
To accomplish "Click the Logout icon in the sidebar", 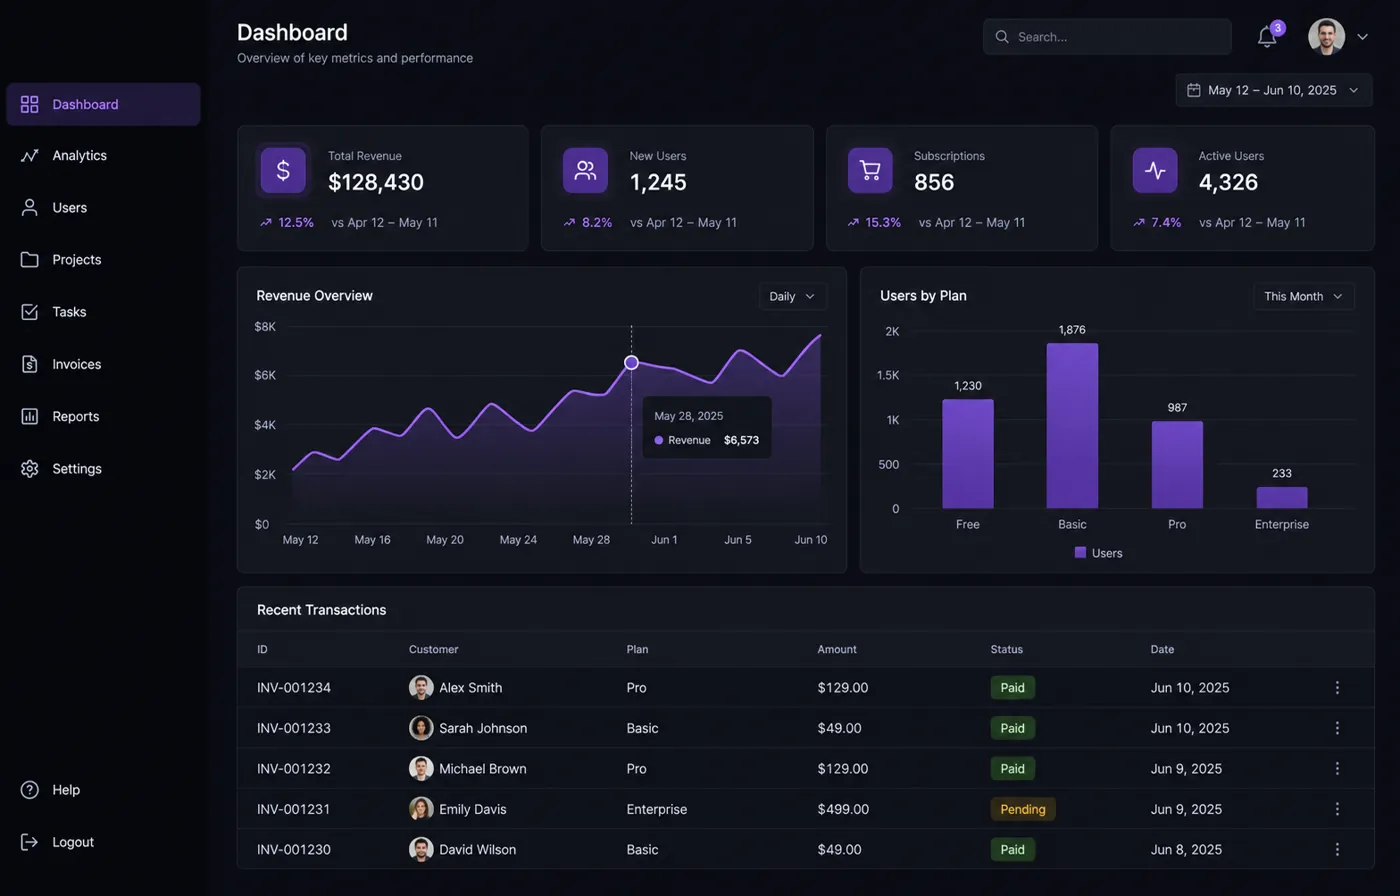I will [x=30, y=842].
